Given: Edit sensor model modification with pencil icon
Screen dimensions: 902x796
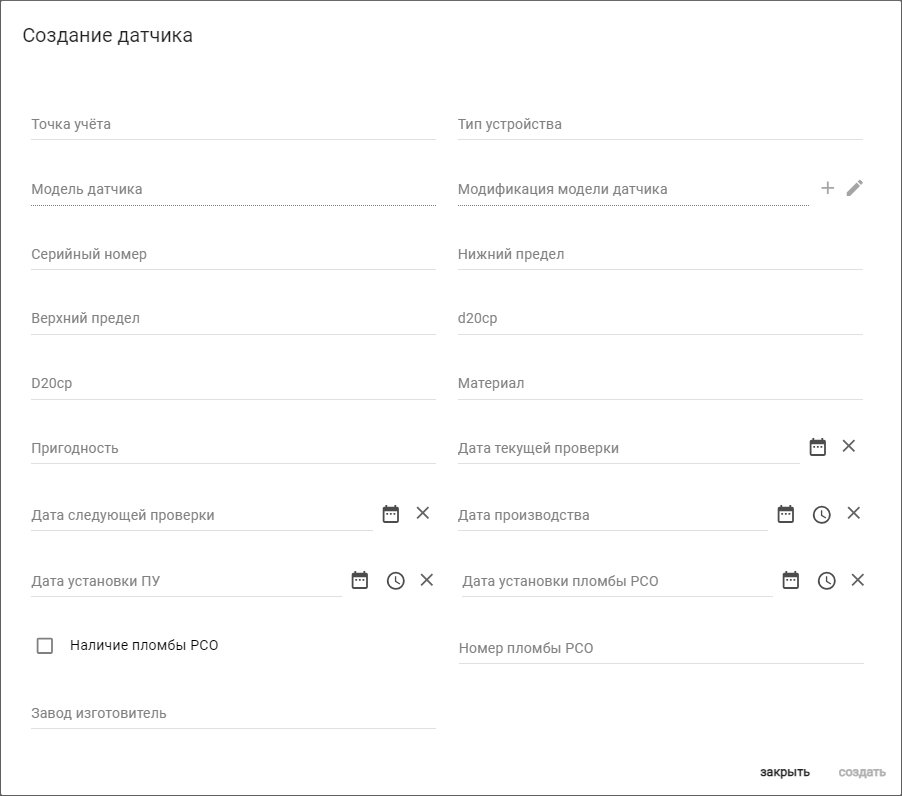Looking at the screenshot, I should 855,188.
